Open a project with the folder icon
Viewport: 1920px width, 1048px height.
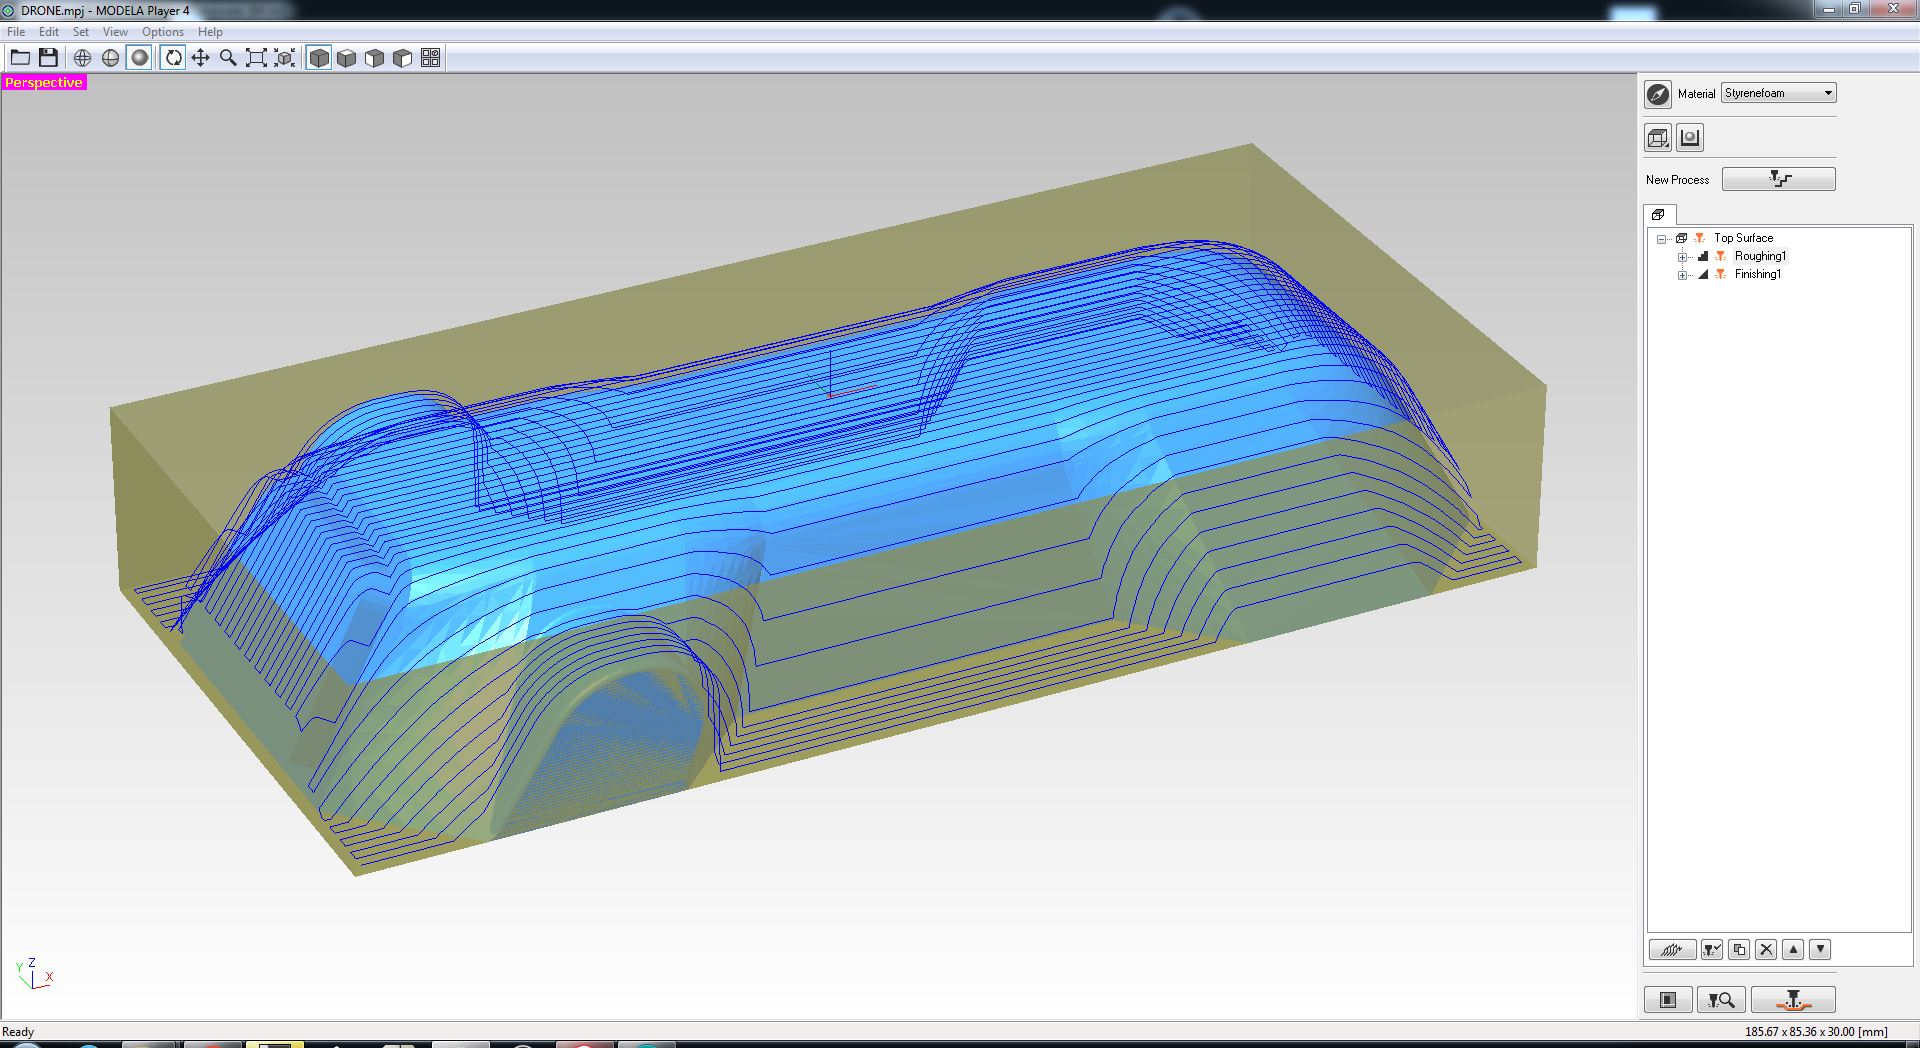[x=20, y=58]
